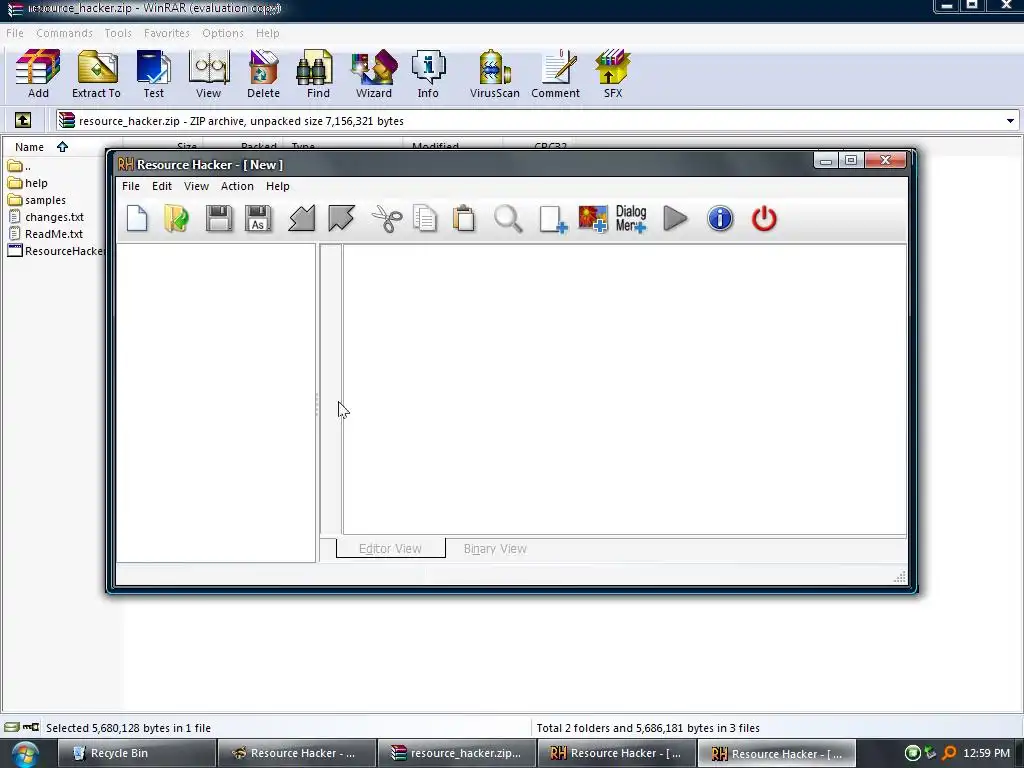Image resolution: width=1024 pixels, height=768 pixels.
Task: Open WinRAR Tools menu
Action: 118,33
